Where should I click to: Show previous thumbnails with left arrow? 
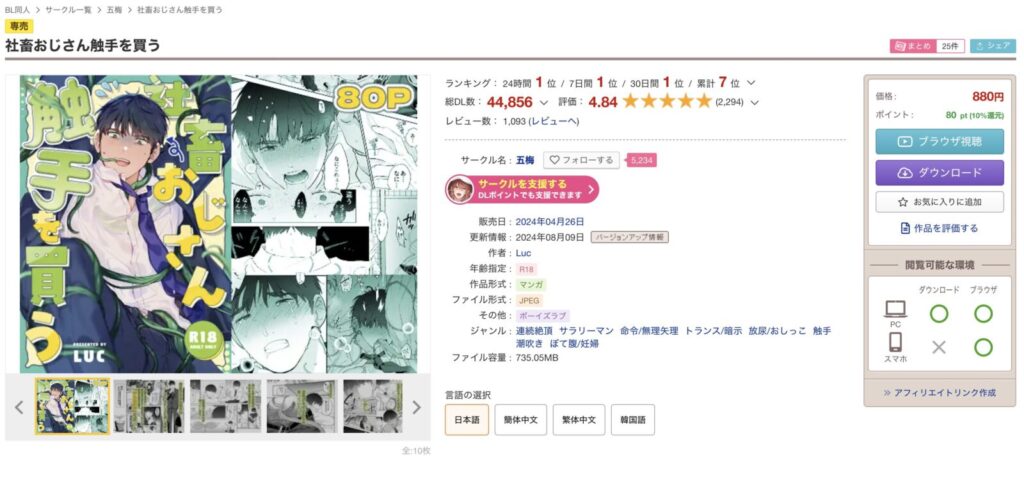coord(19,408)
